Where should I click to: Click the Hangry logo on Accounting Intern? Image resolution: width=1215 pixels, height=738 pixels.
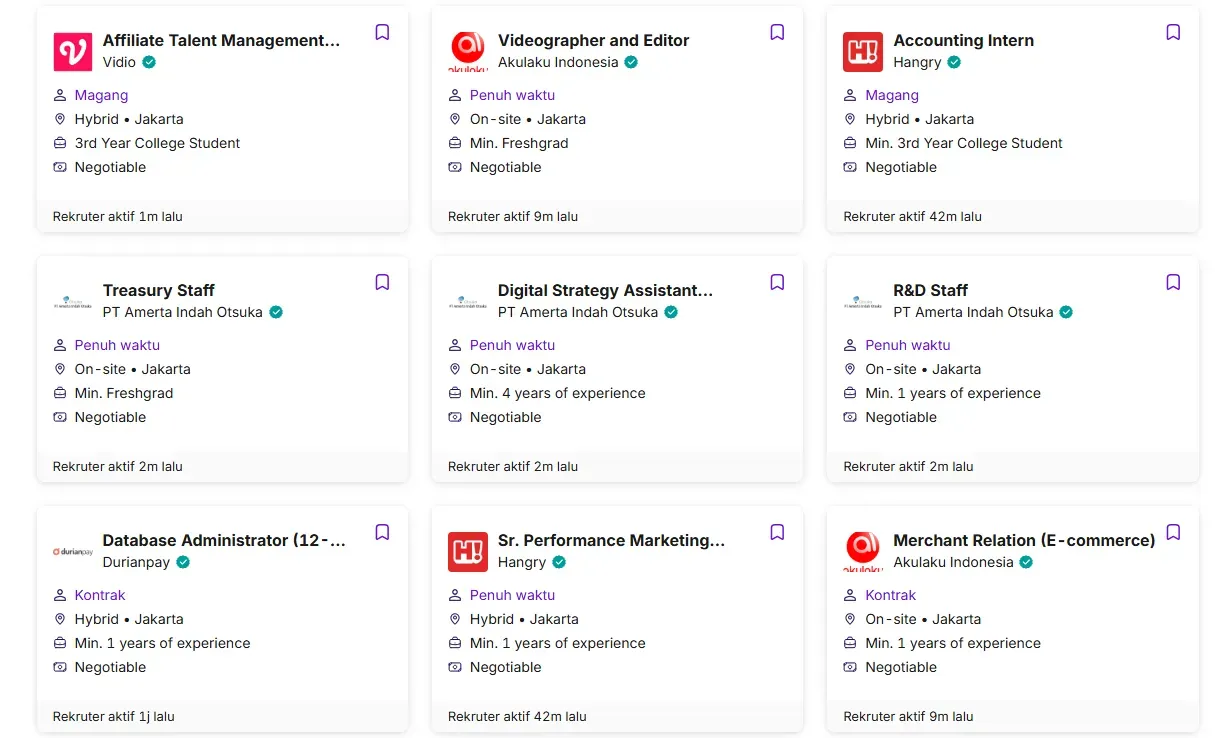pos(862,52)
